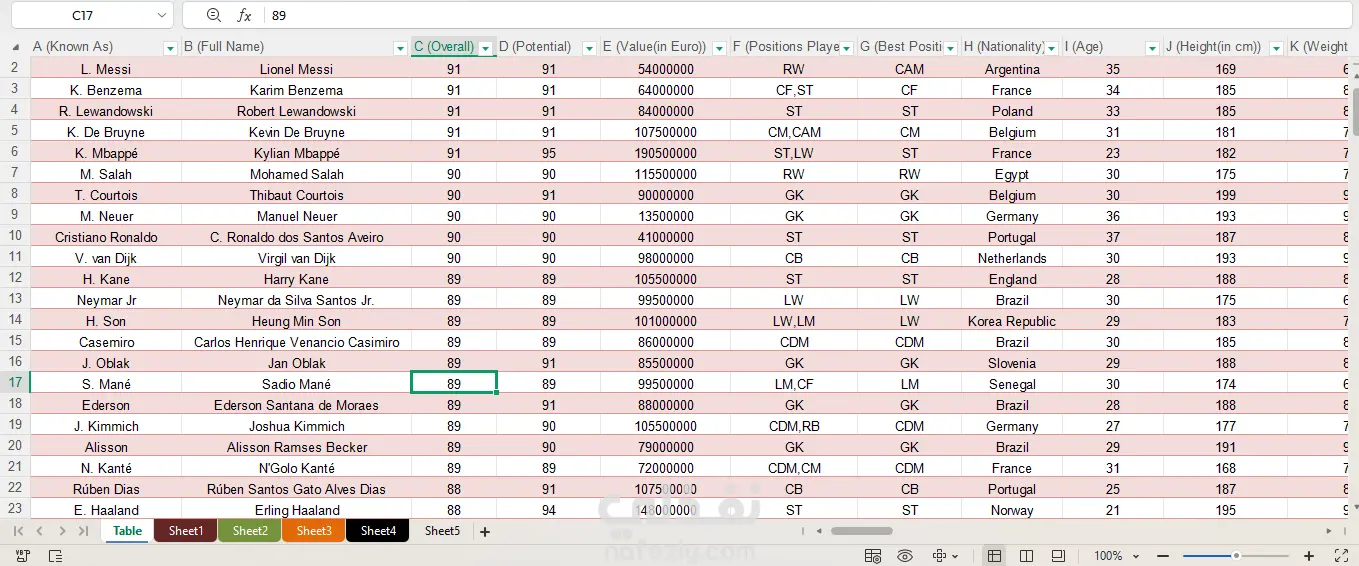Click next sheet navigation arrow

62,531
